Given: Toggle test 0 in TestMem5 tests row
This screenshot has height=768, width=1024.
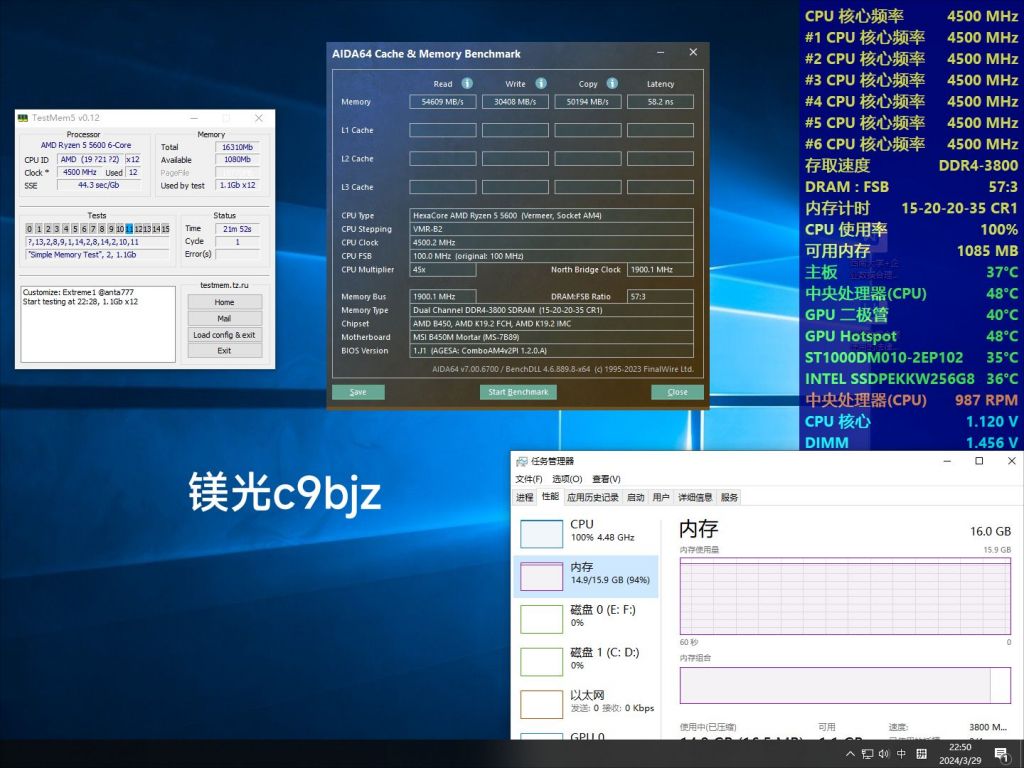Looking at the screenshot, I should coord(29,228).
